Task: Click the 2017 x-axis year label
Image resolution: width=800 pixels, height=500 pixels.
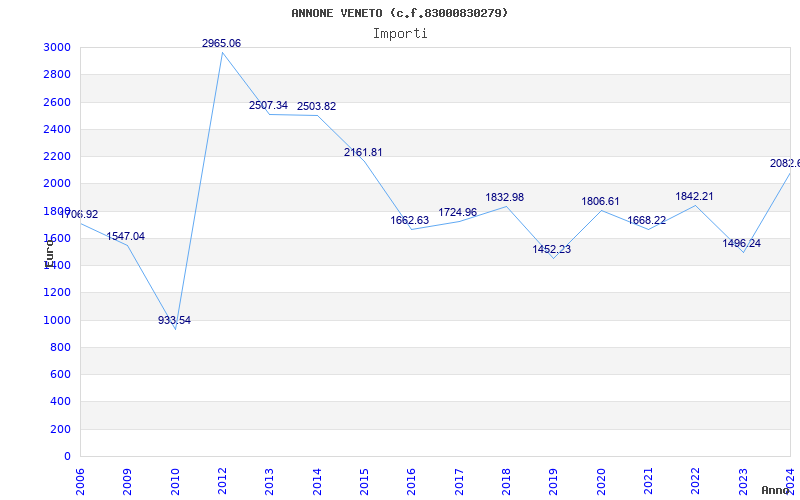Action: tap(459, 482)
